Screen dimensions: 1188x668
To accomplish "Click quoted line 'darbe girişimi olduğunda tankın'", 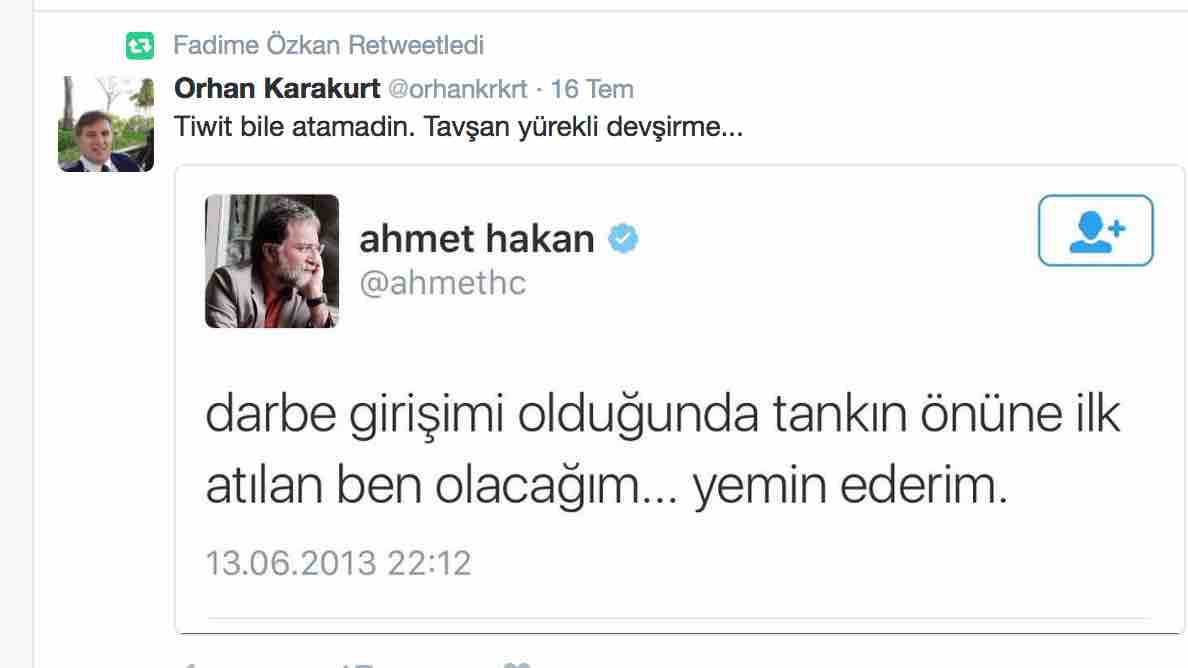I will click(555, 415).
